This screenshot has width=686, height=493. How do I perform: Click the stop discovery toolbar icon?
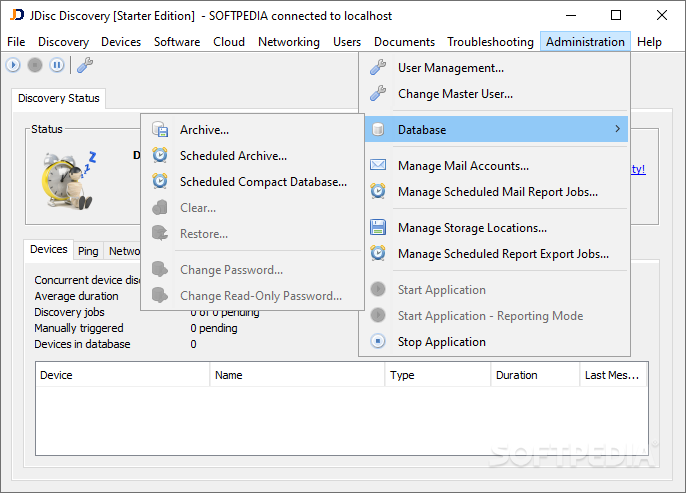(x=35, y=65)
